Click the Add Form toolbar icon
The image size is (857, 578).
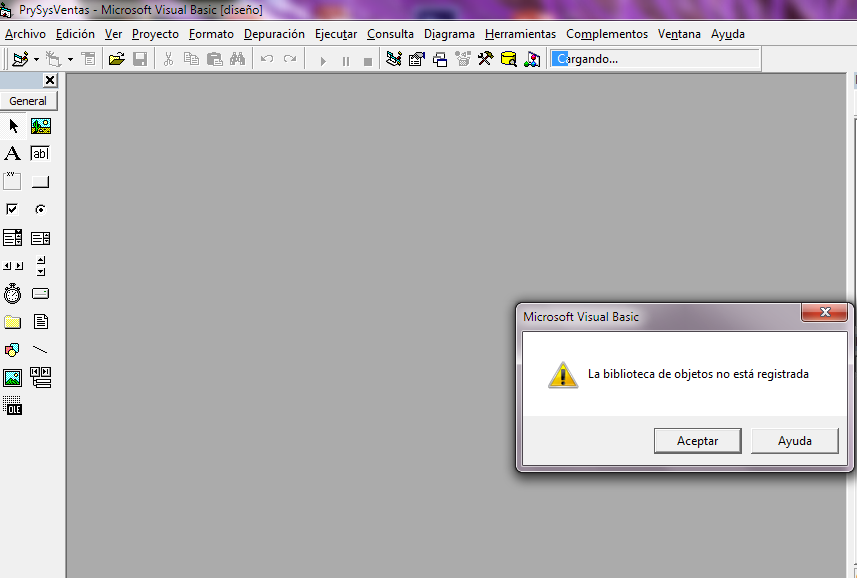(x=54, y=58)
